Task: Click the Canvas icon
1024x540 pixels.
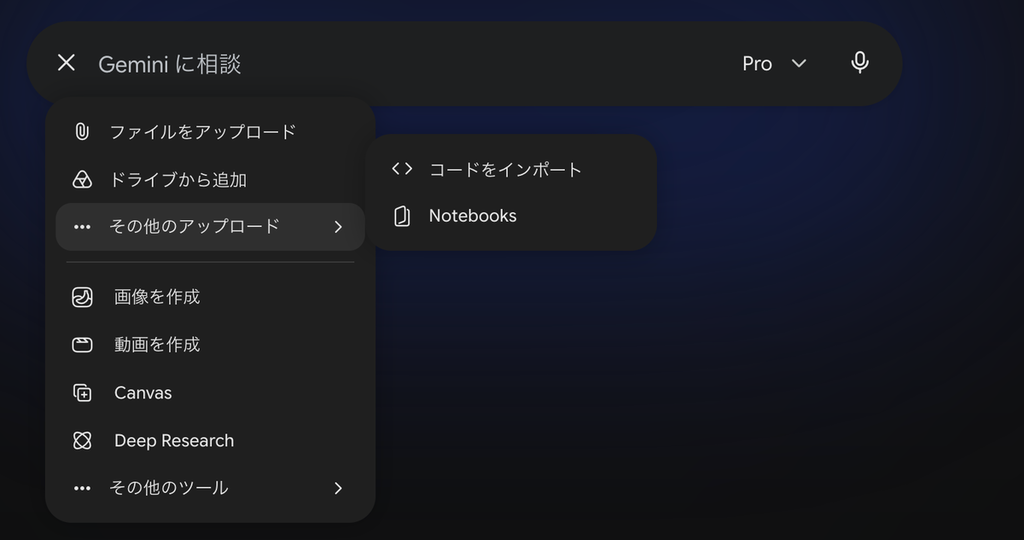Action: coord(82,392)
